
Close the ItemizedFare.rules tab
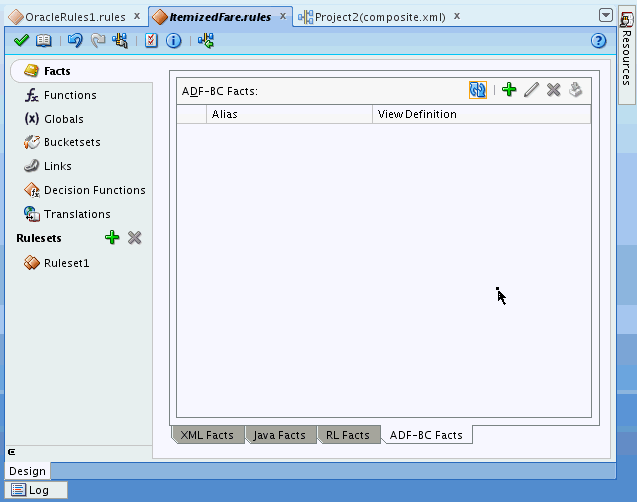point(283,16)
